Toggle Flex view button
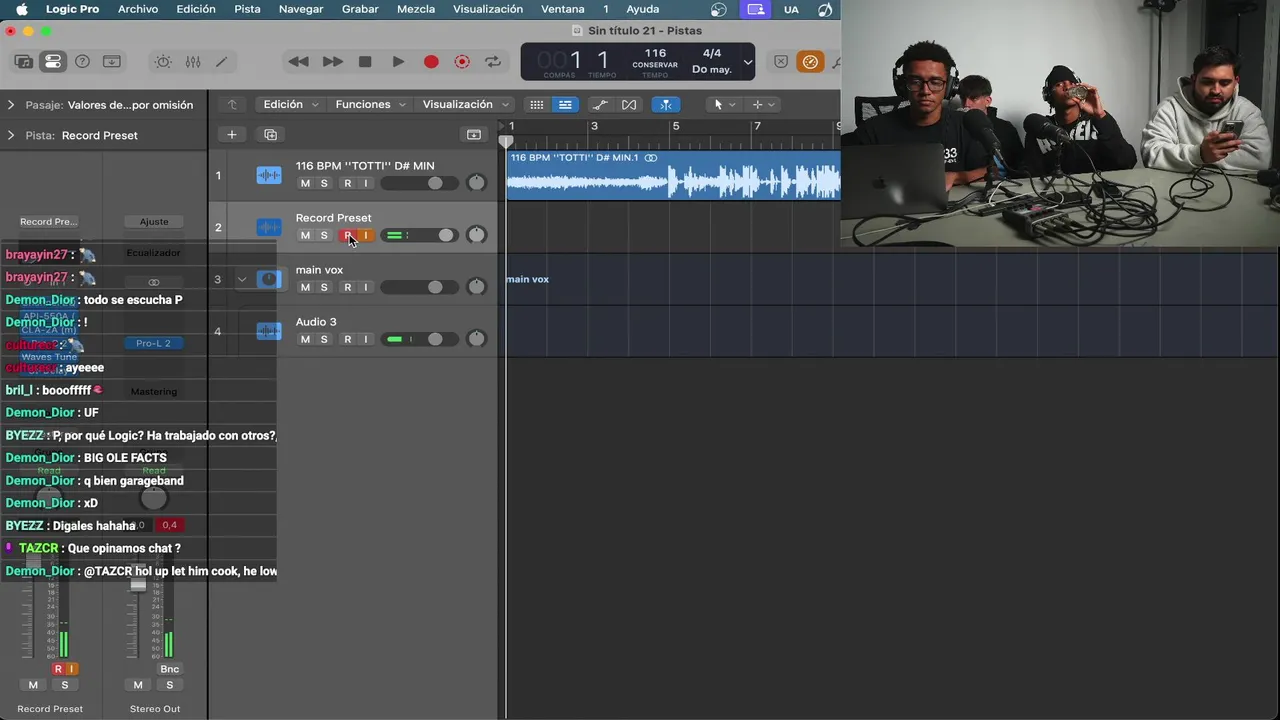The width and height of the screenshot is (1280, 720). (629, 104)
